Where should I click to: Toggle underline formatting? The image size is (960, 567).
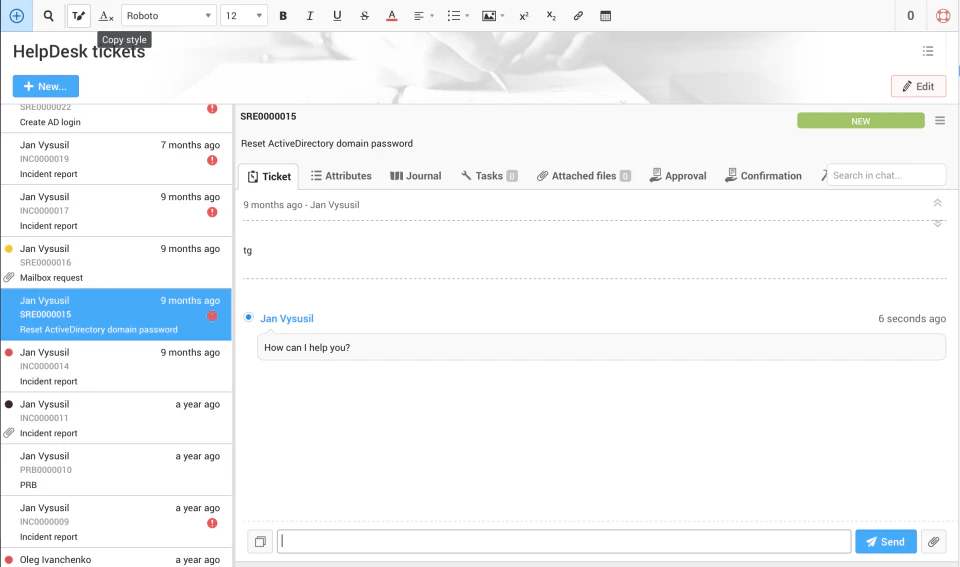pos(337,16)
